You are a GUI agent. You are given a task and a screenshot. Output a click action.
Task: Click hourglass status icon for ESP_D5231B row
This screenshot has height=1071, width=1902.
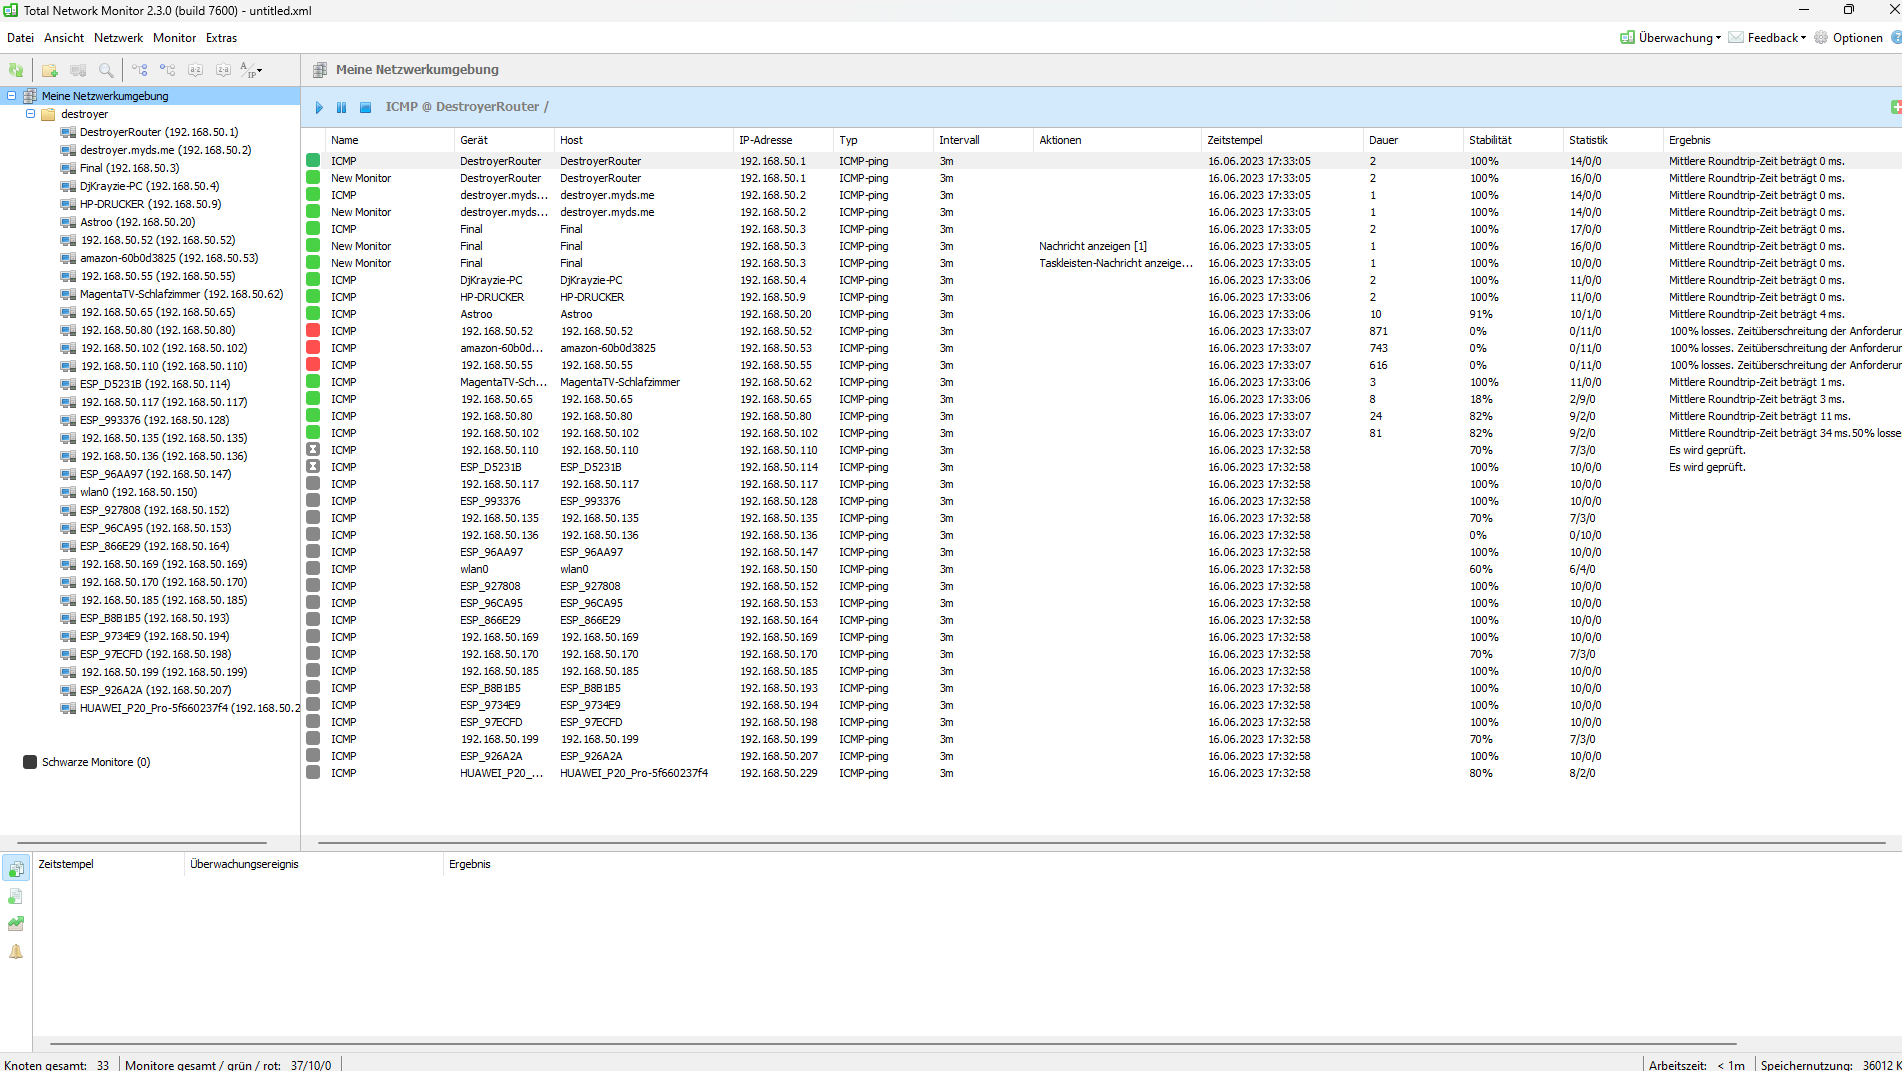click(x=313, y=467)
